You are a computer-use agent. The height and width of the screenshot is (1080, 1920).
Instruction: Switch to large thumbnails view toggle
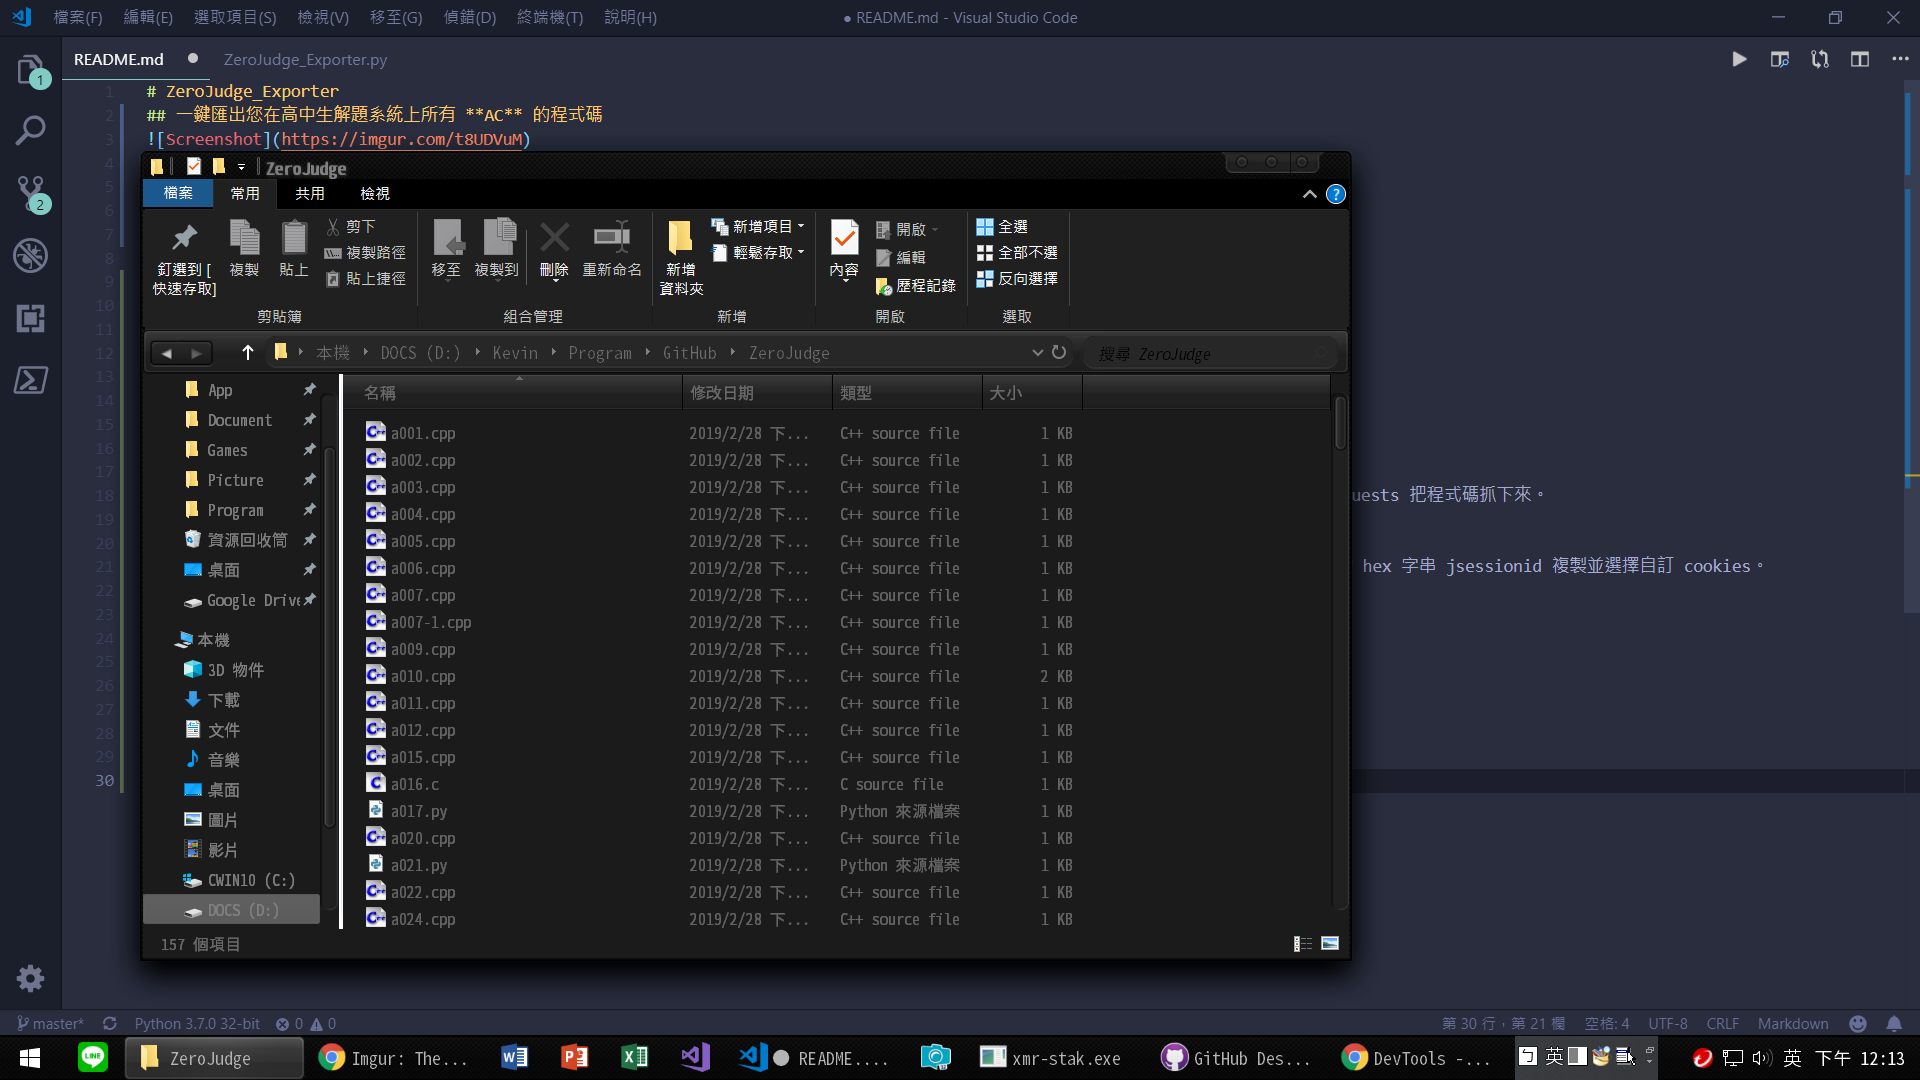1330,943
